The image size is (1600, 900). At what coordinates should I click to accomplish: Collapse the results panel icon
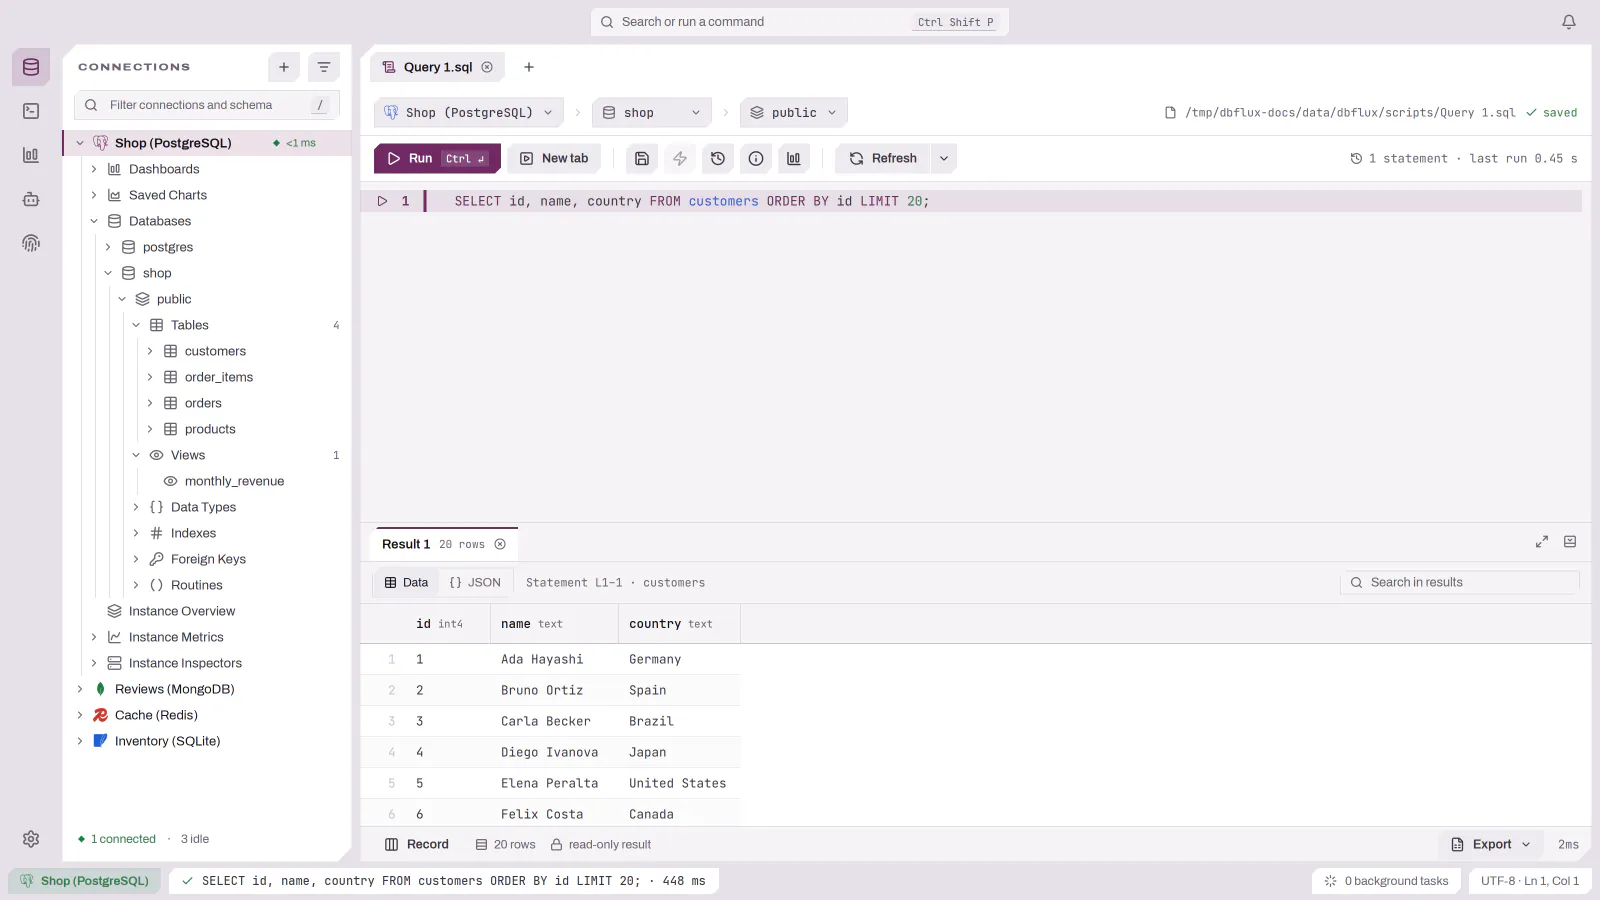pyautogui.click(x=1570, y=542)
